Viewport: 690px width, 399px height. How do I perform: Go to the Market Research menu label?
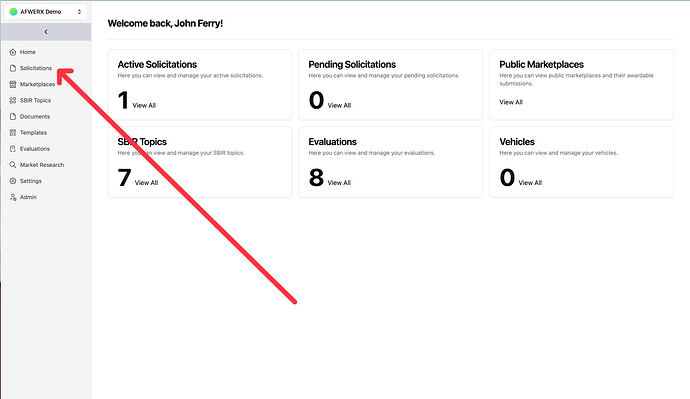(x=42, y=165)
